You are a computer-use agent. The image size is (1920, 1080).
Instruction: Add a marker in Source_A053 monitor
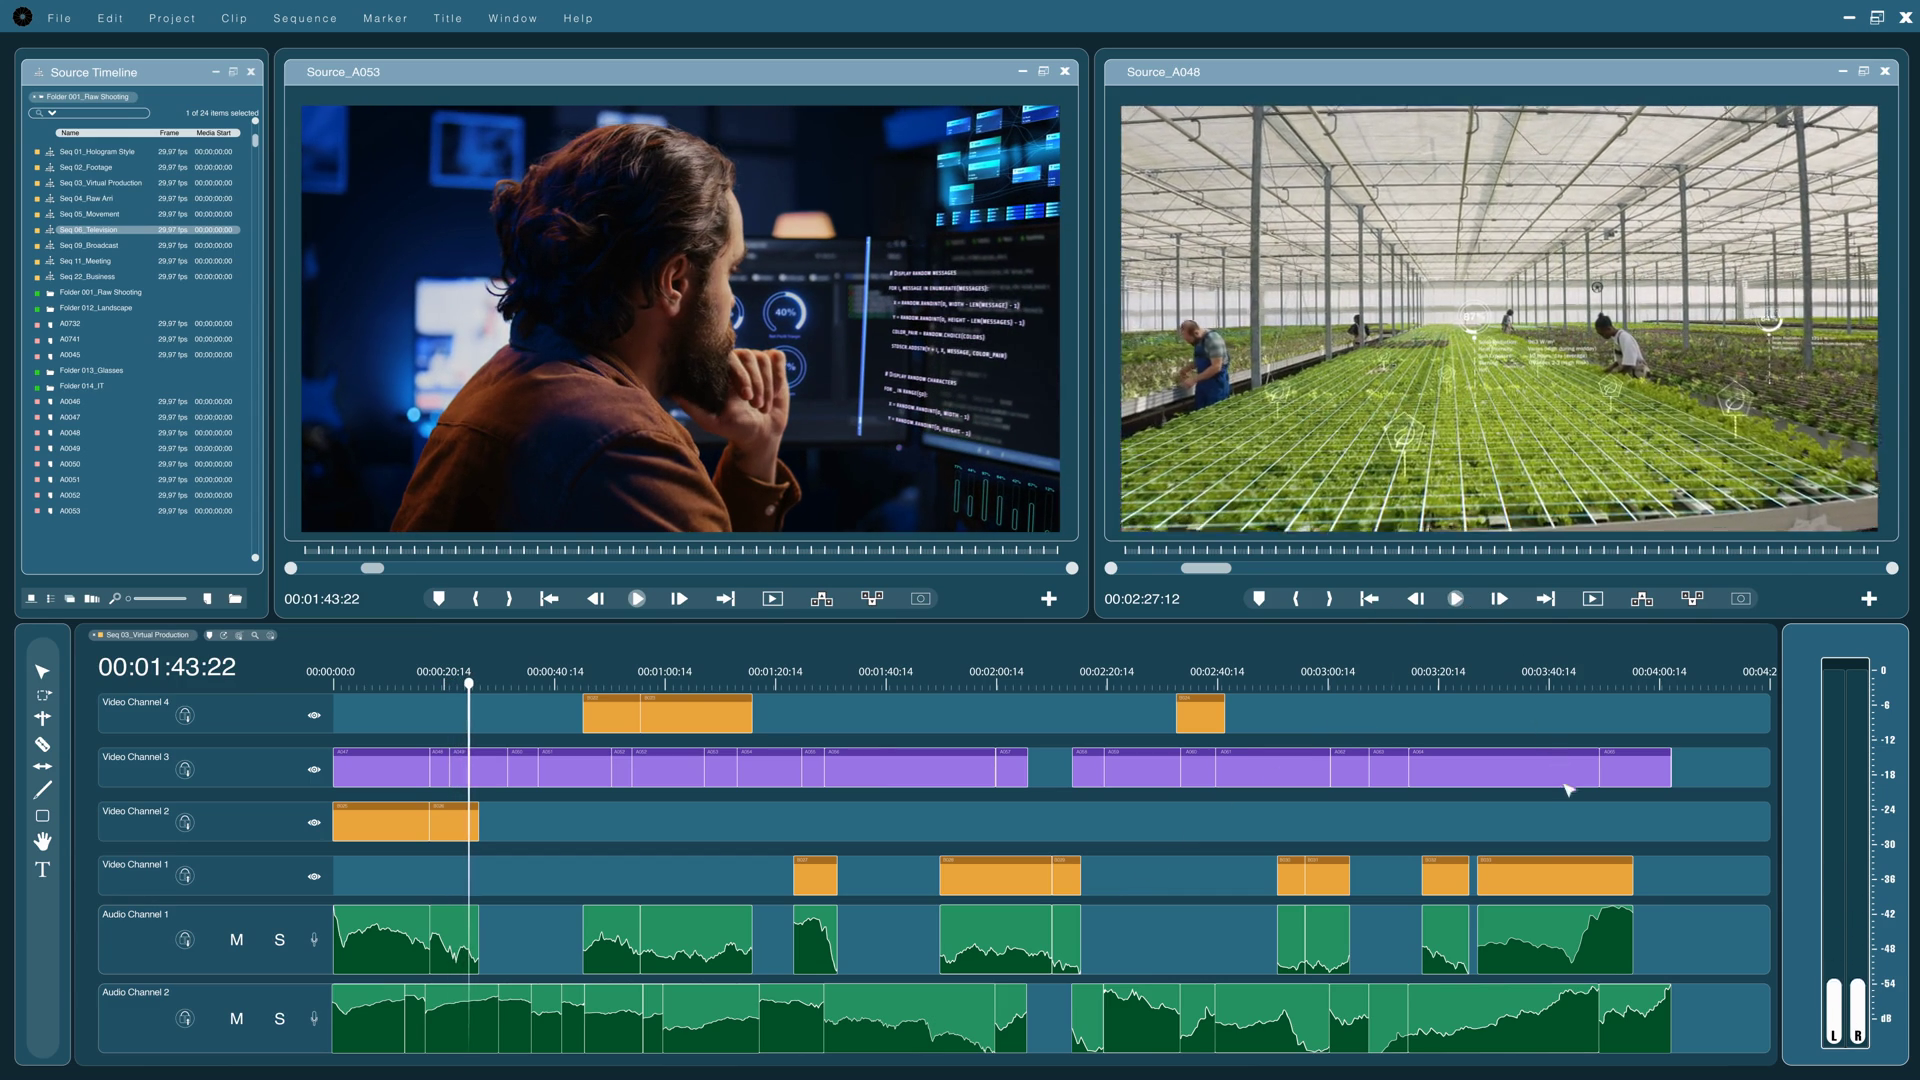tap(438, 598)
